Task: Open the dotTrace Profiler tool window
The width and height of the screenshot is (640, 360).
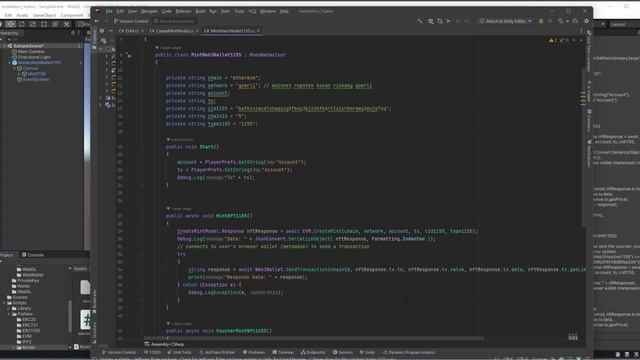Action: click(x=217, y=352)
